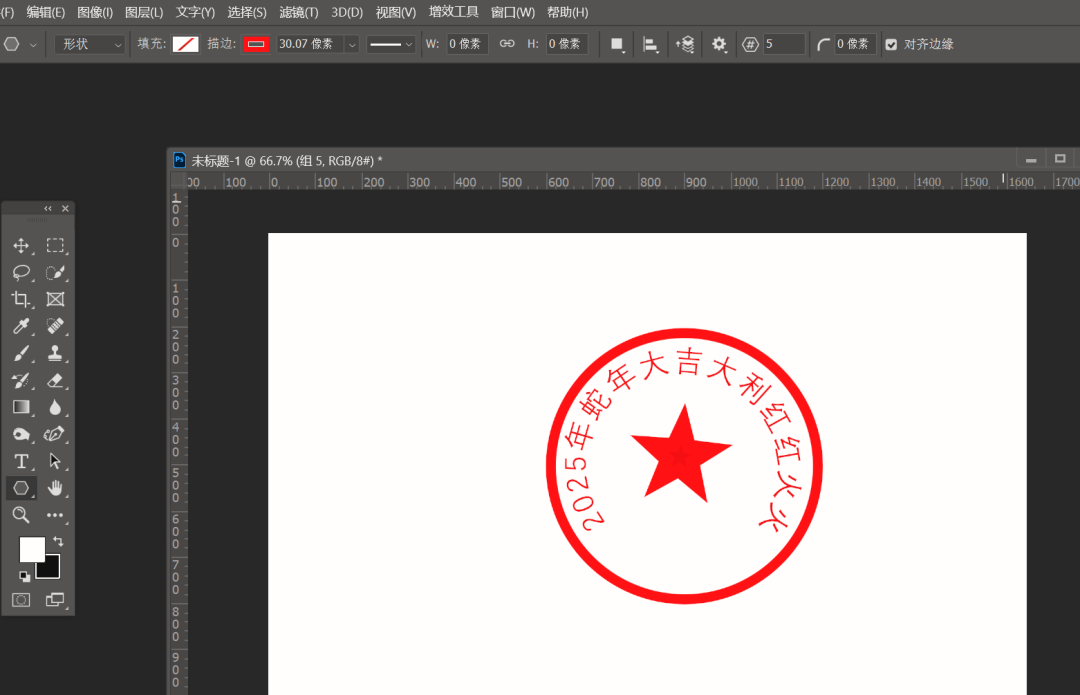Select the Gradient tool

[21, 407]
